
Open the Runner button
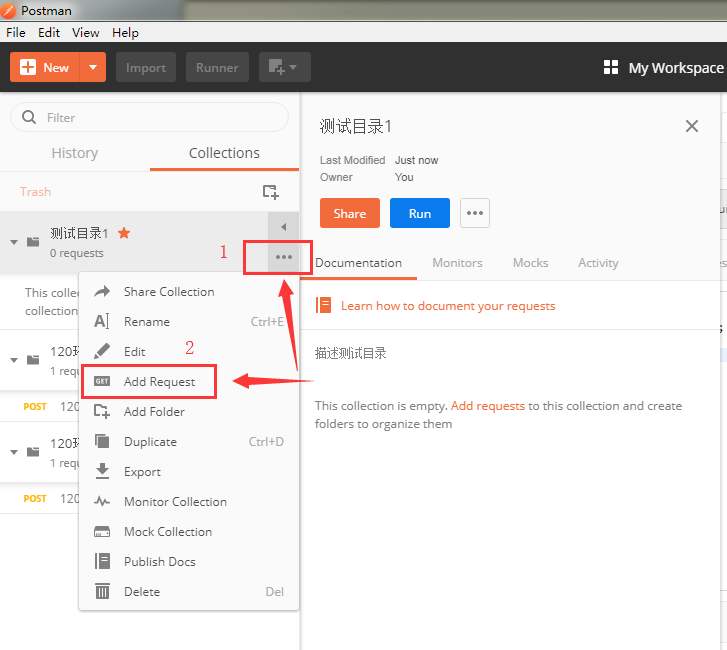[217, 67]
